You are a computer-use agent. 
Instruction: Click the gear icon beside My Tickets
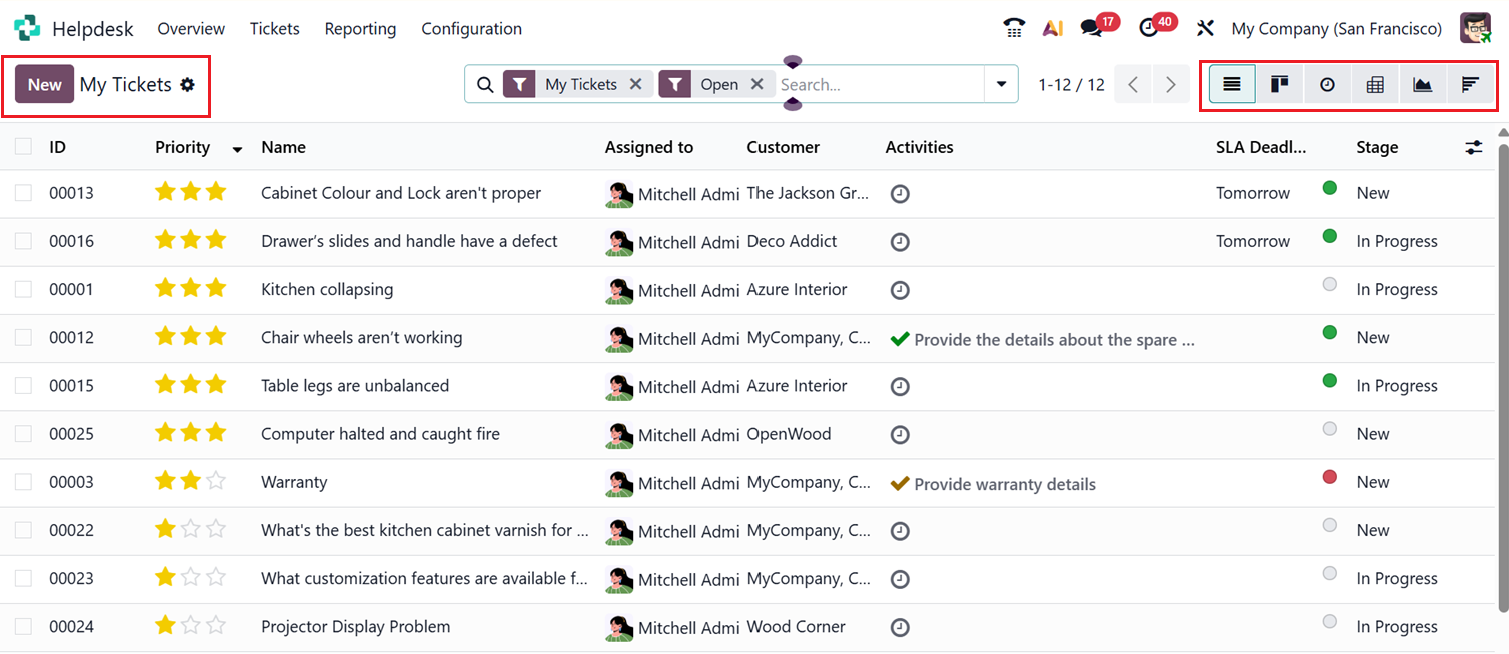coord(187,85)
